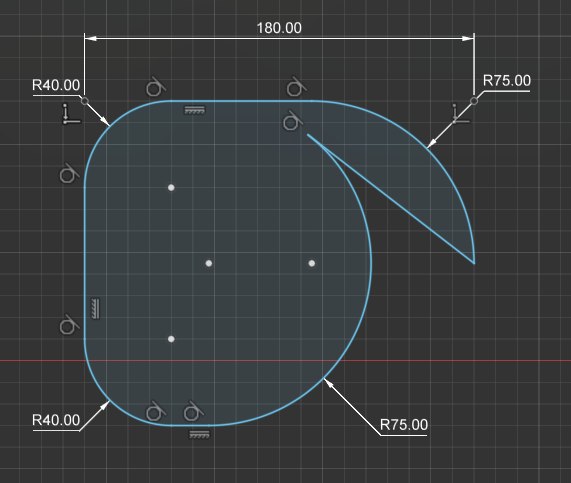Select the straight diagonal line of the leaf shape

391,199
